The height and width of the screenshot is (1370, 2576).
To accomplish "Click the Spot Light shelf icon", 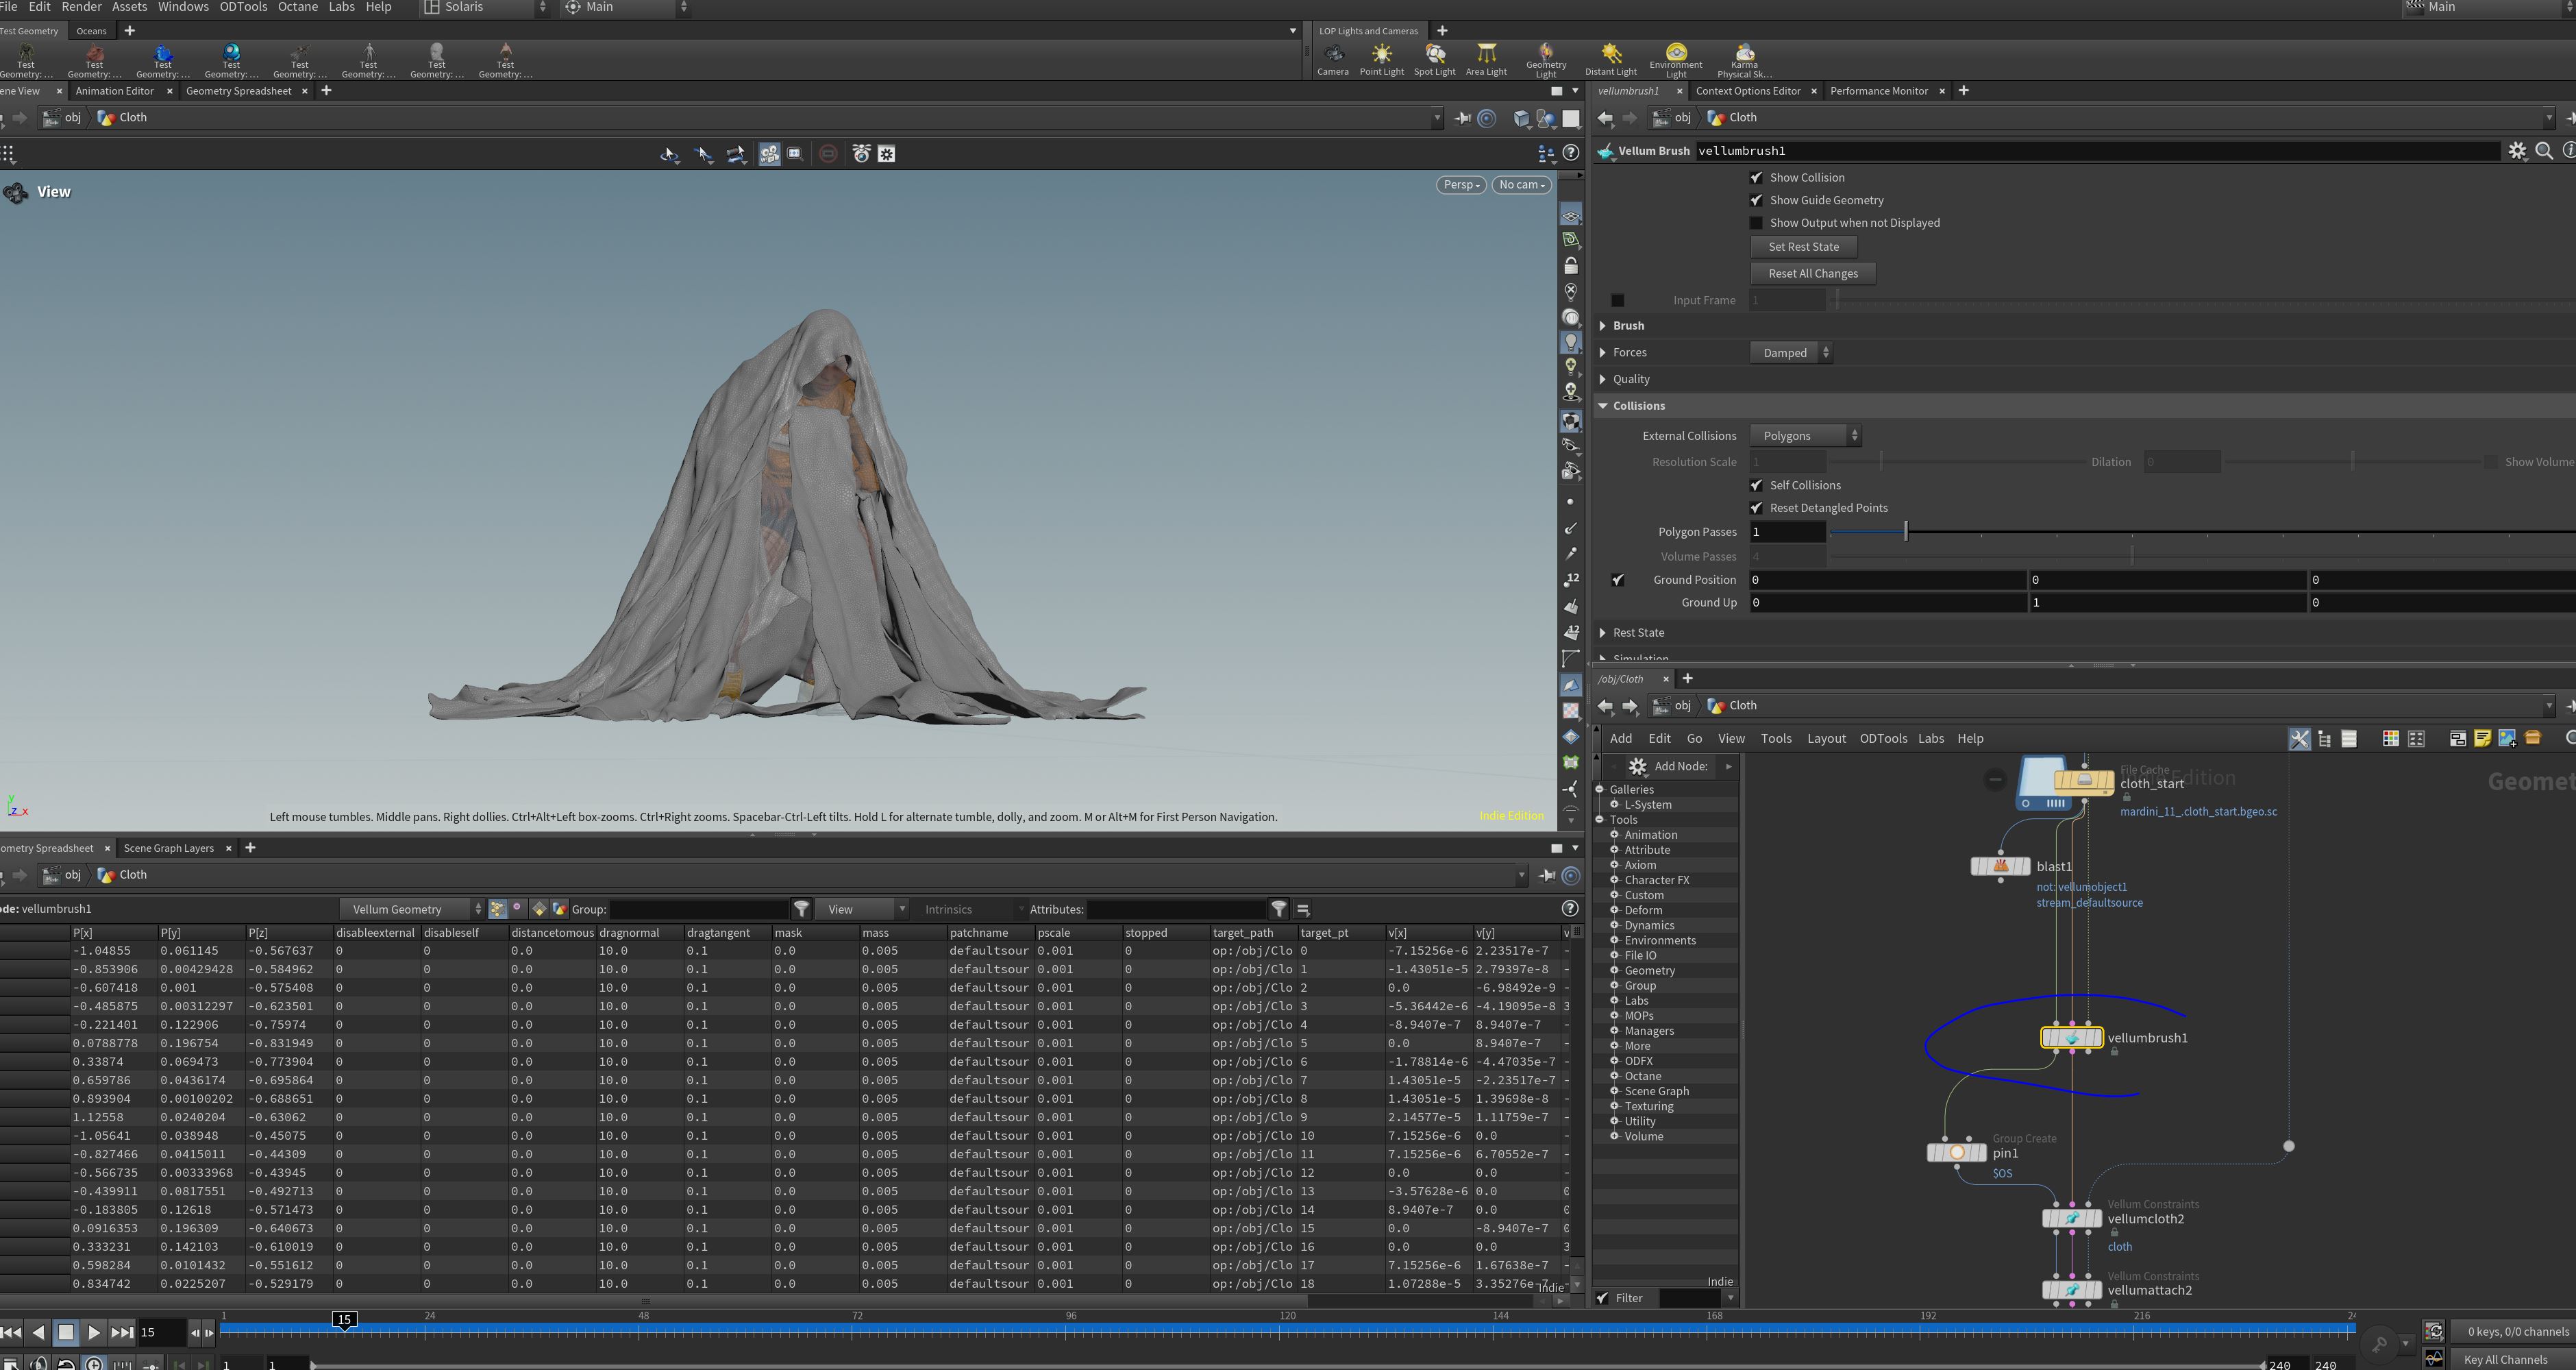I will [1434, 59].
